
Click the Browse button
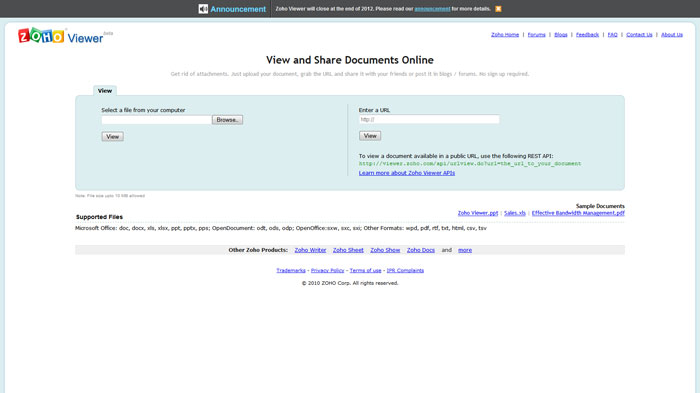(227, 120)
